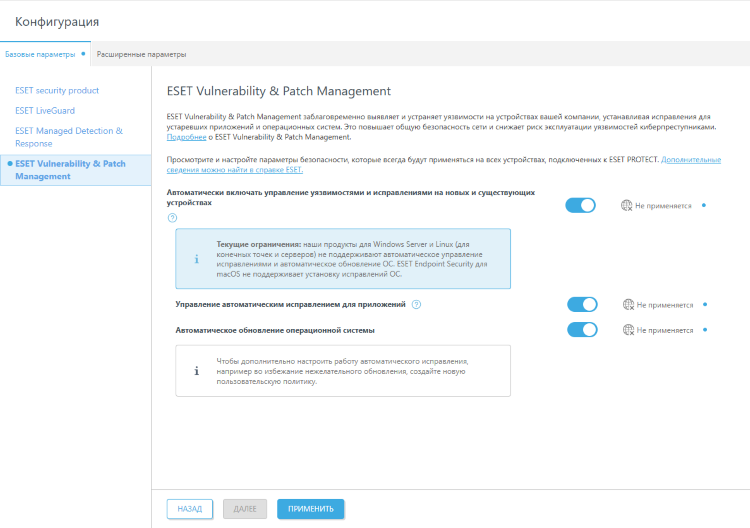750x528 pixels.
Task: Click help icon below automatic enable setting
Action: click(x=172, y=218)
